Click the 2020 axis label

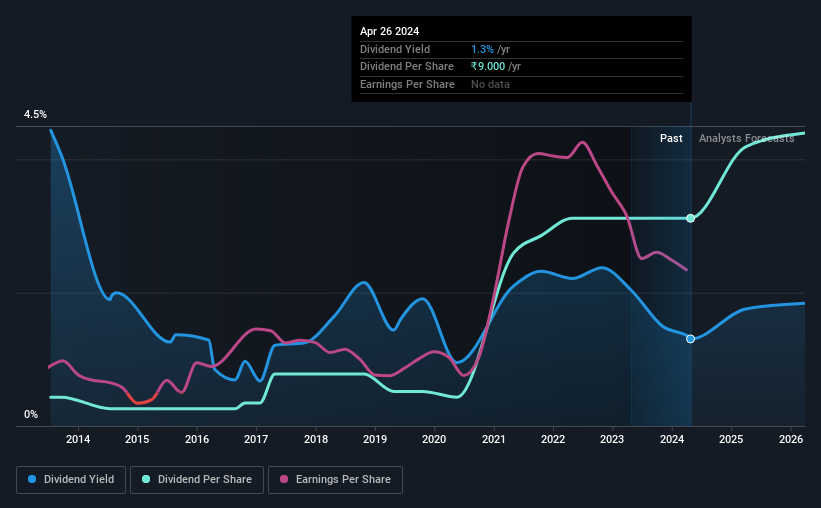[434, 439]
